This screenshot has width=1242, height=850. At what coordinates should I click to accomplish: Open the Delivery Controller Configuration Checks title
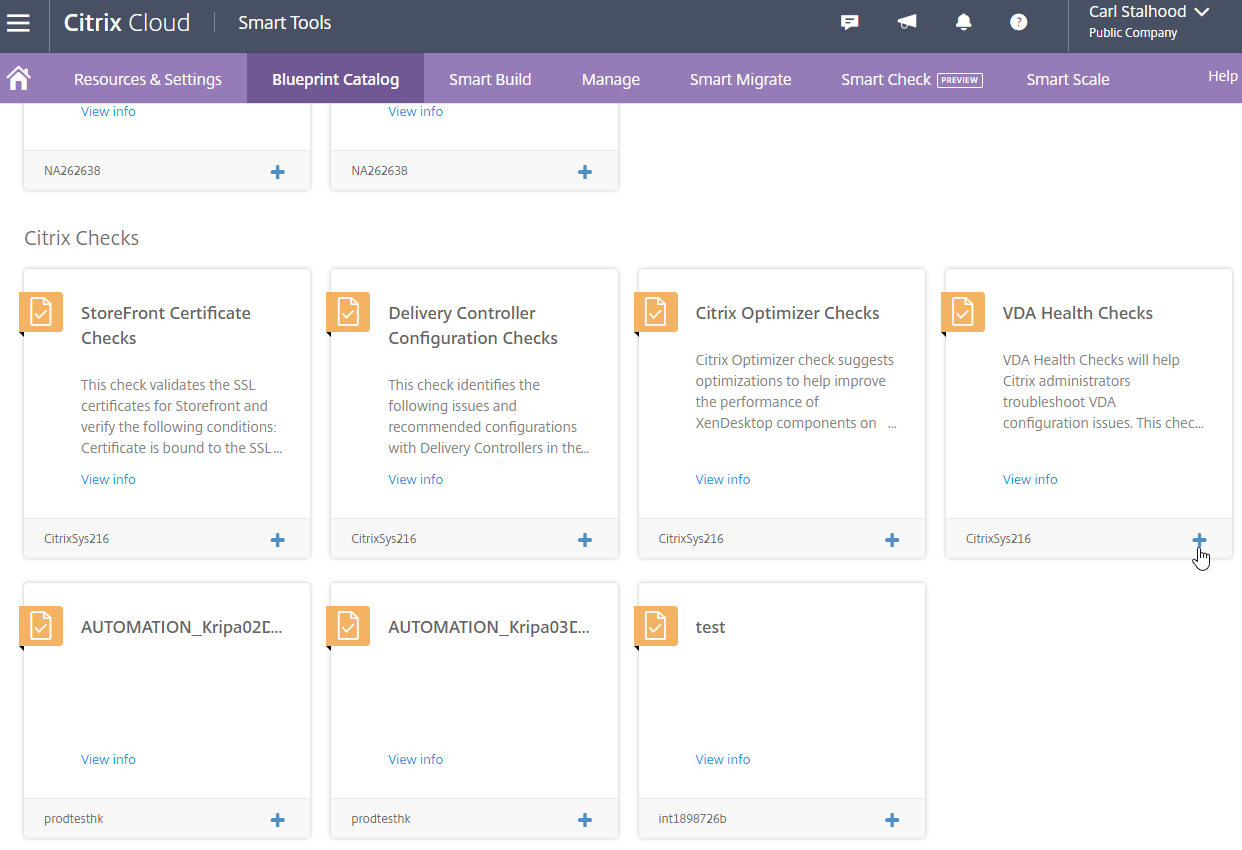pyautogui.click(x=473, y=326)
